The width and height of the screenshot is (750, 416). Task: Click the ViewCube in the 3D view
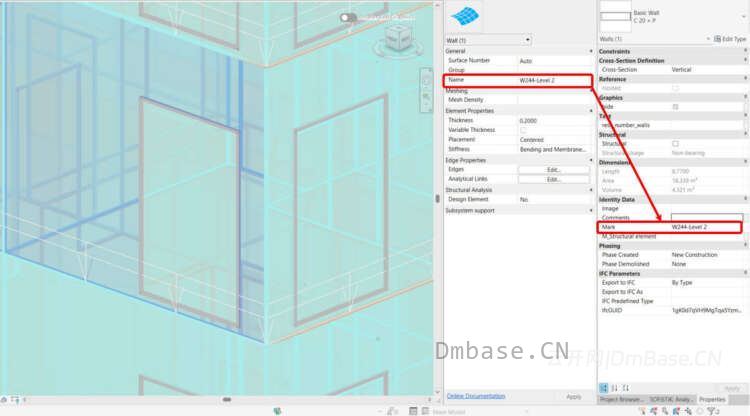tap(398, 39)
